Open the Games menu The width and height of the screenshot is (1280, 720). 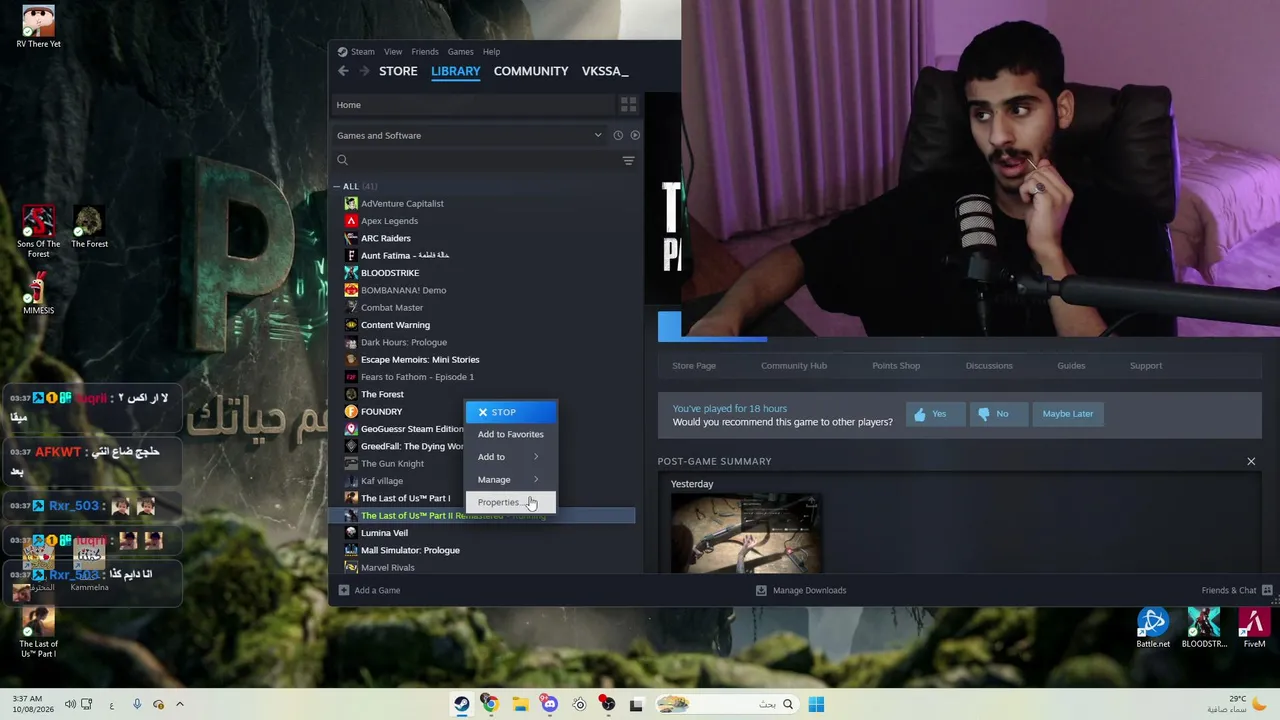(x=461, y=52)
